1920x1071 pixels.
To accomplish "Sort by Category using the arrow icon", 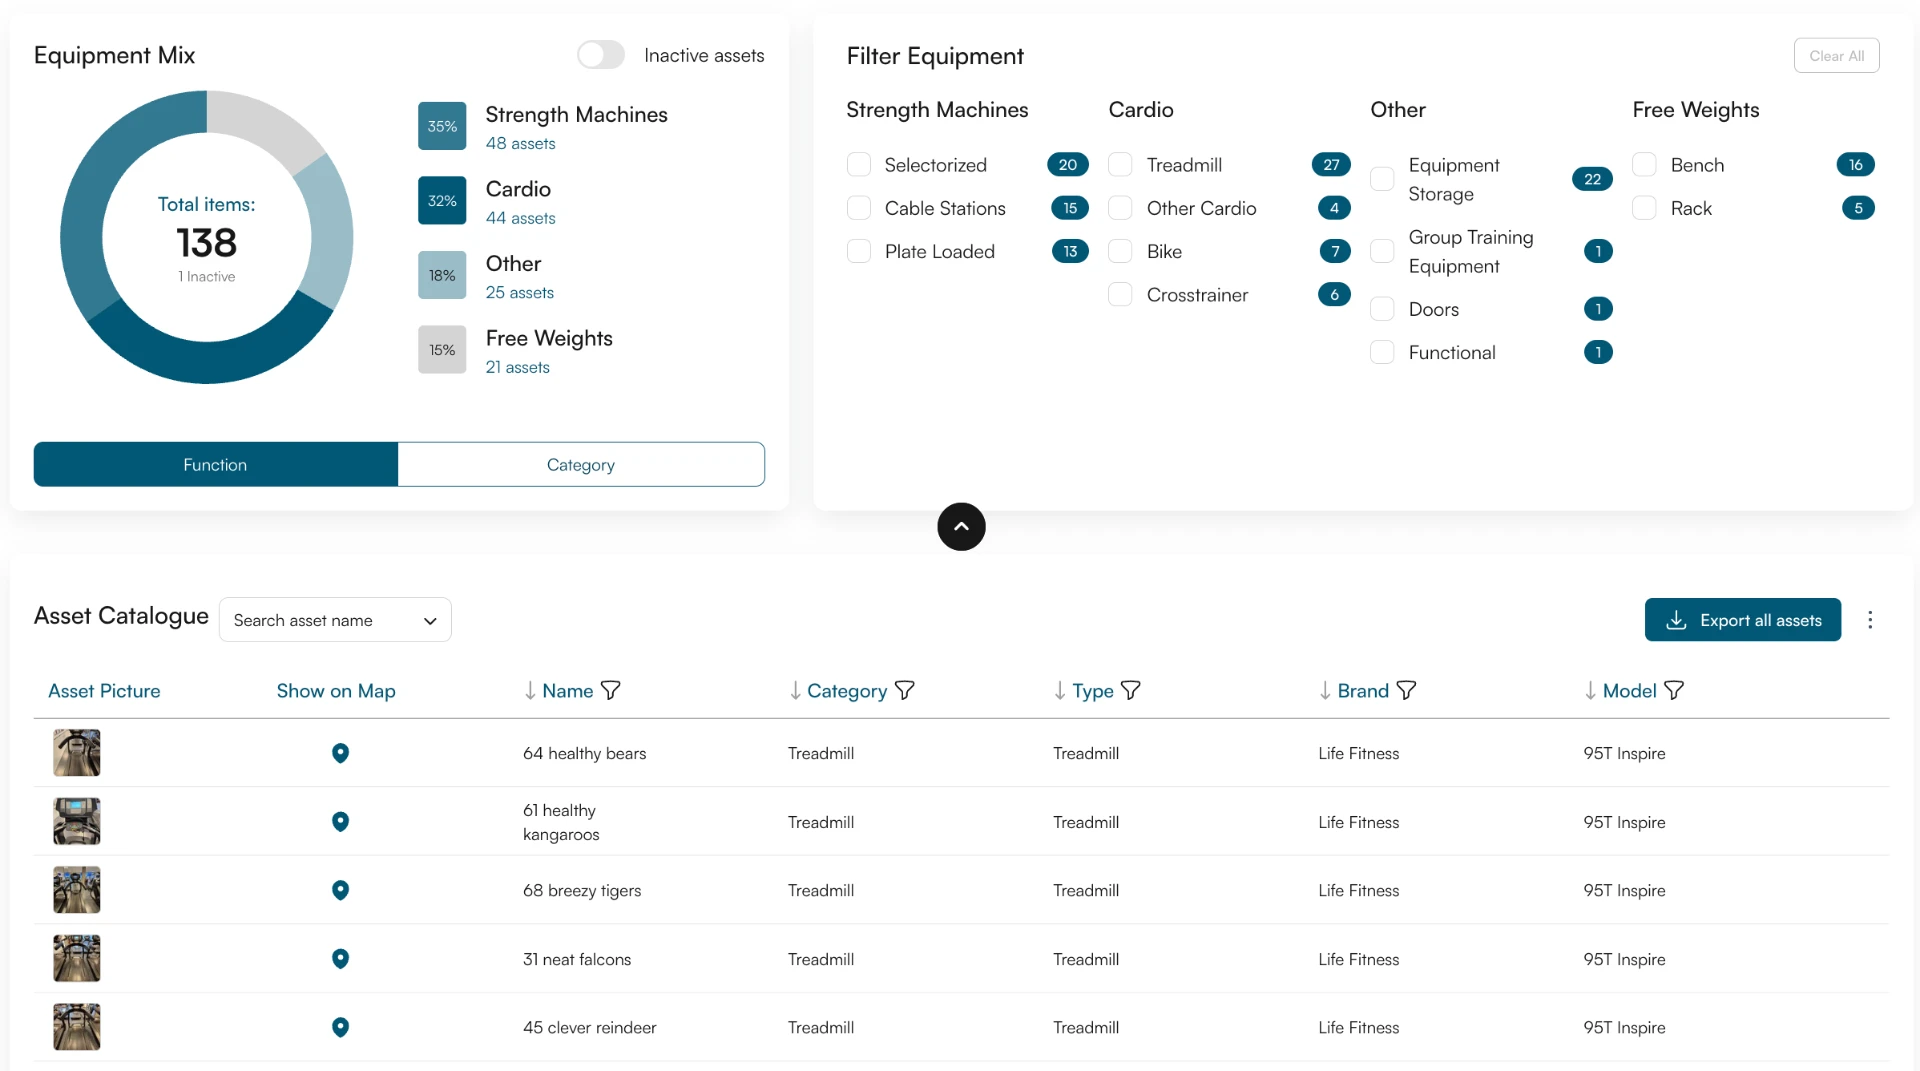I will (x=795, y=690).
